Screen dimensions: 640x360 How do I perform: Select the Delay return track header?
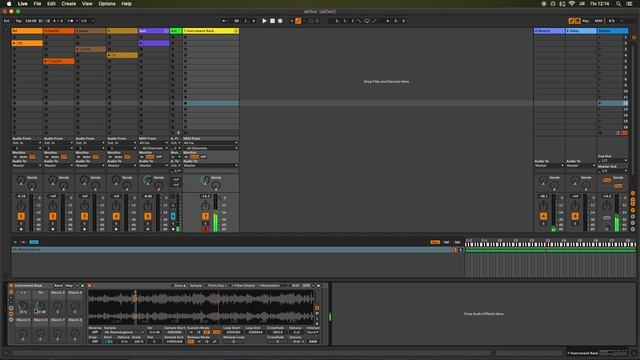581,31
